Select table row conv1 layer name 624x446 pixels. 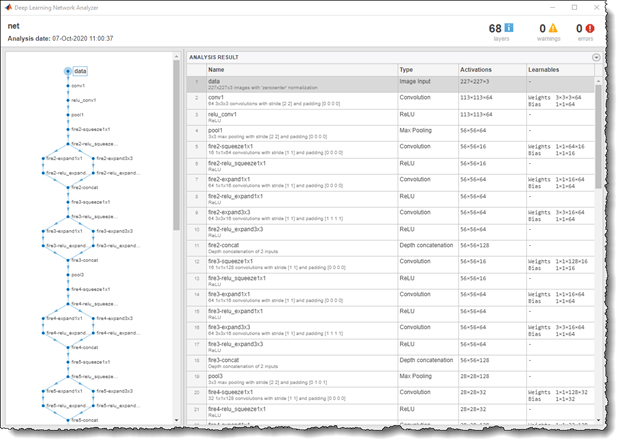[x=216, y=97]
